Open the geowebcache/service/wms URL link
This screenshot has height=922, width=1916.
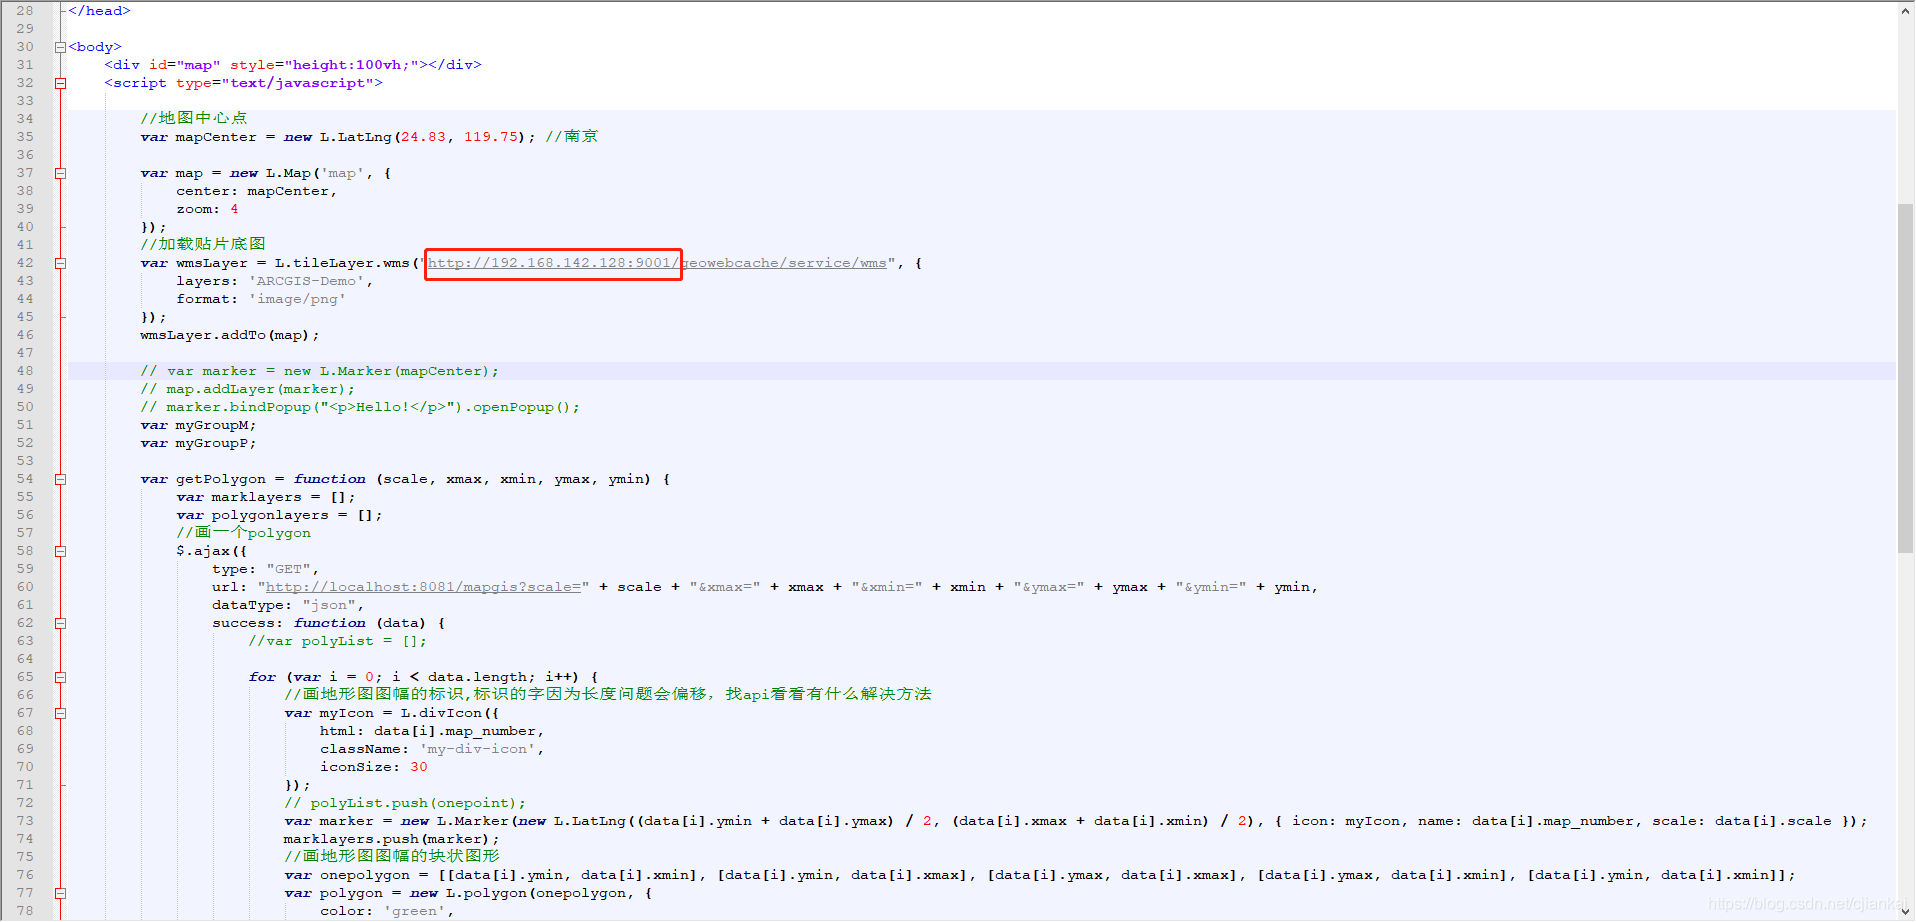coord(657,263)
